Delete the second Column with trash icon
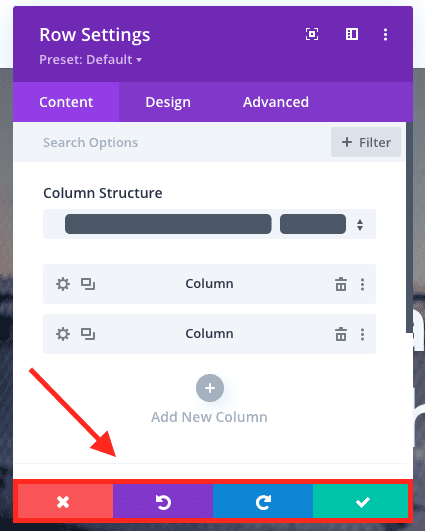The image size is (425, 531). pyautogui.click(x=341, y=334)
